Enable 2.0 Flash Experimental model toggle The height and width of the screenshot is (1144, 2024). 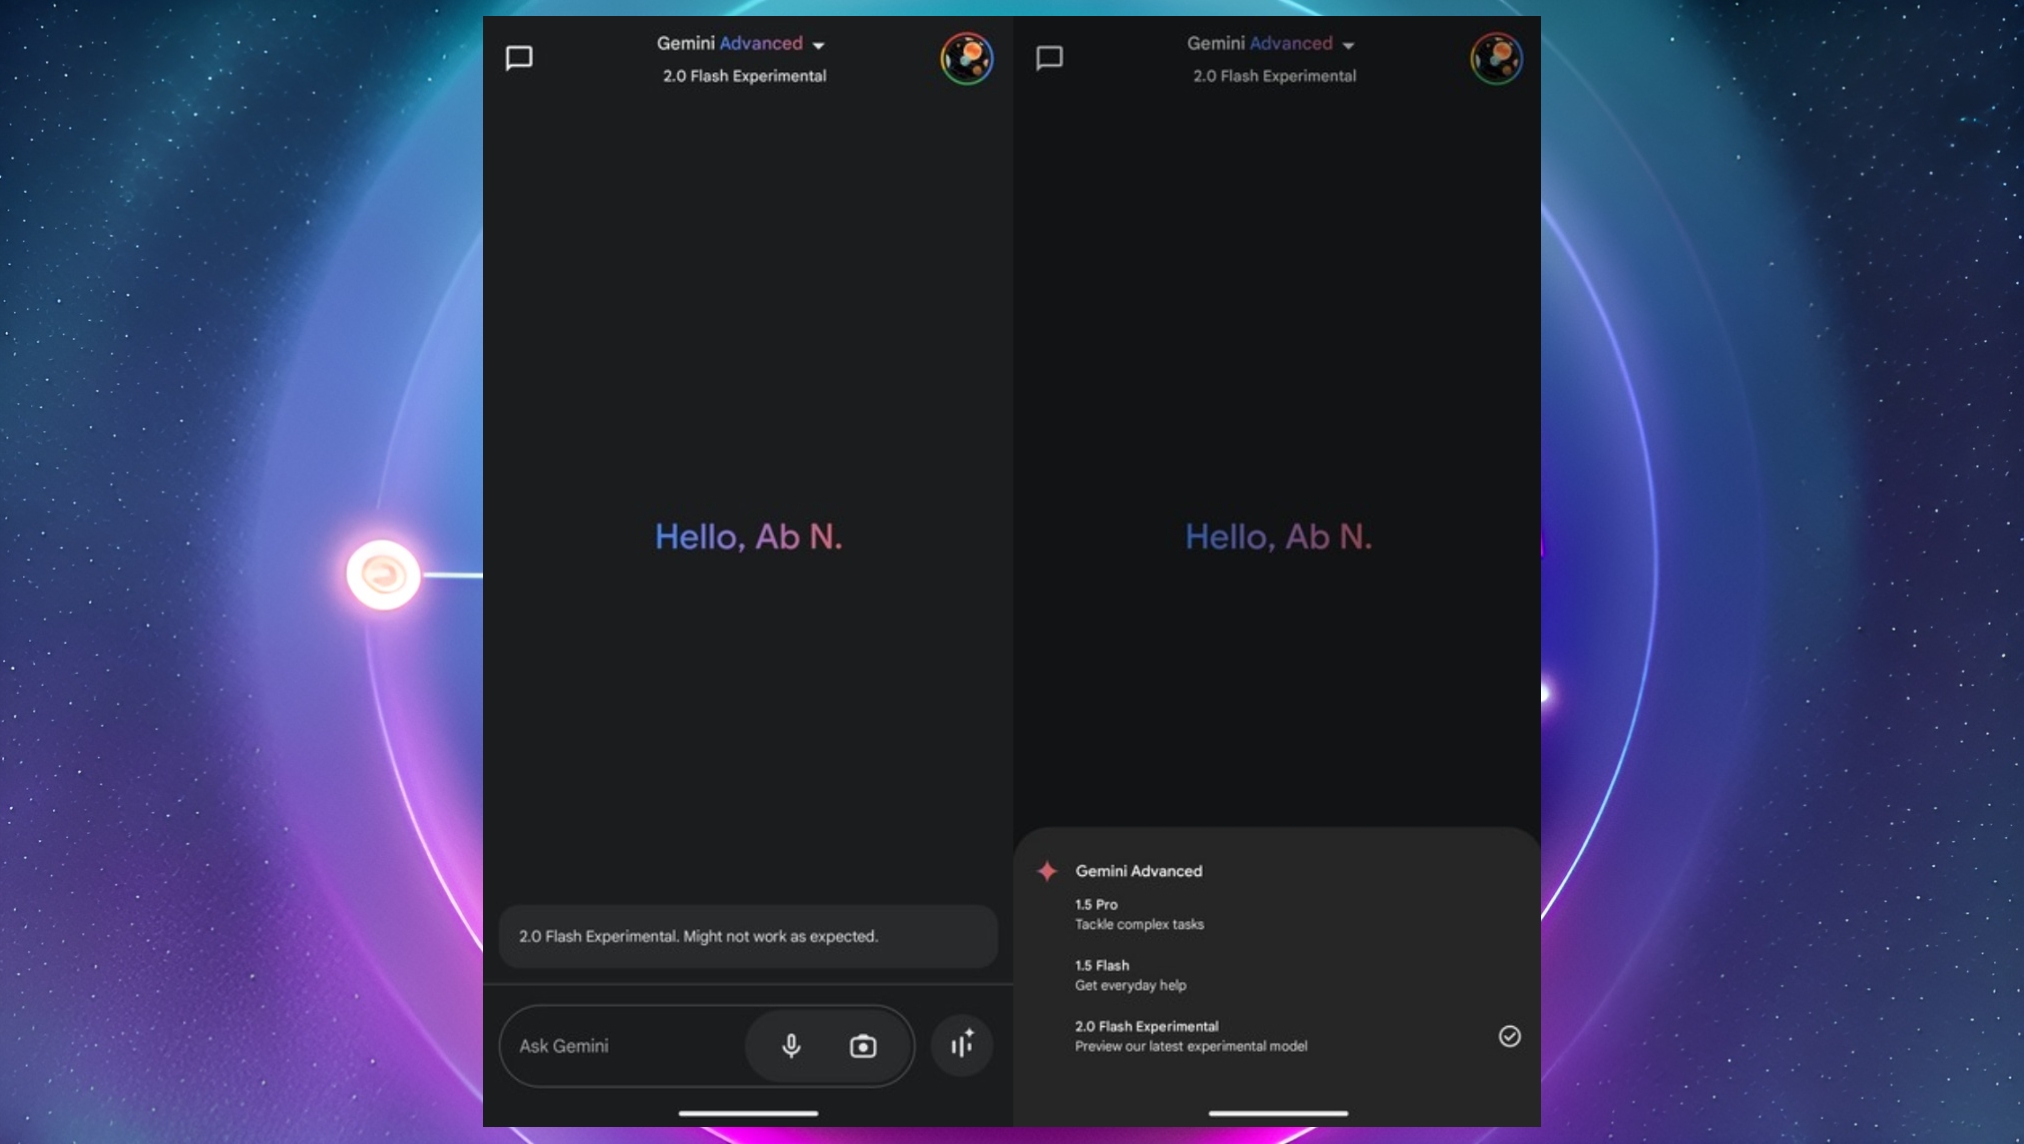click(1508, 1034)
